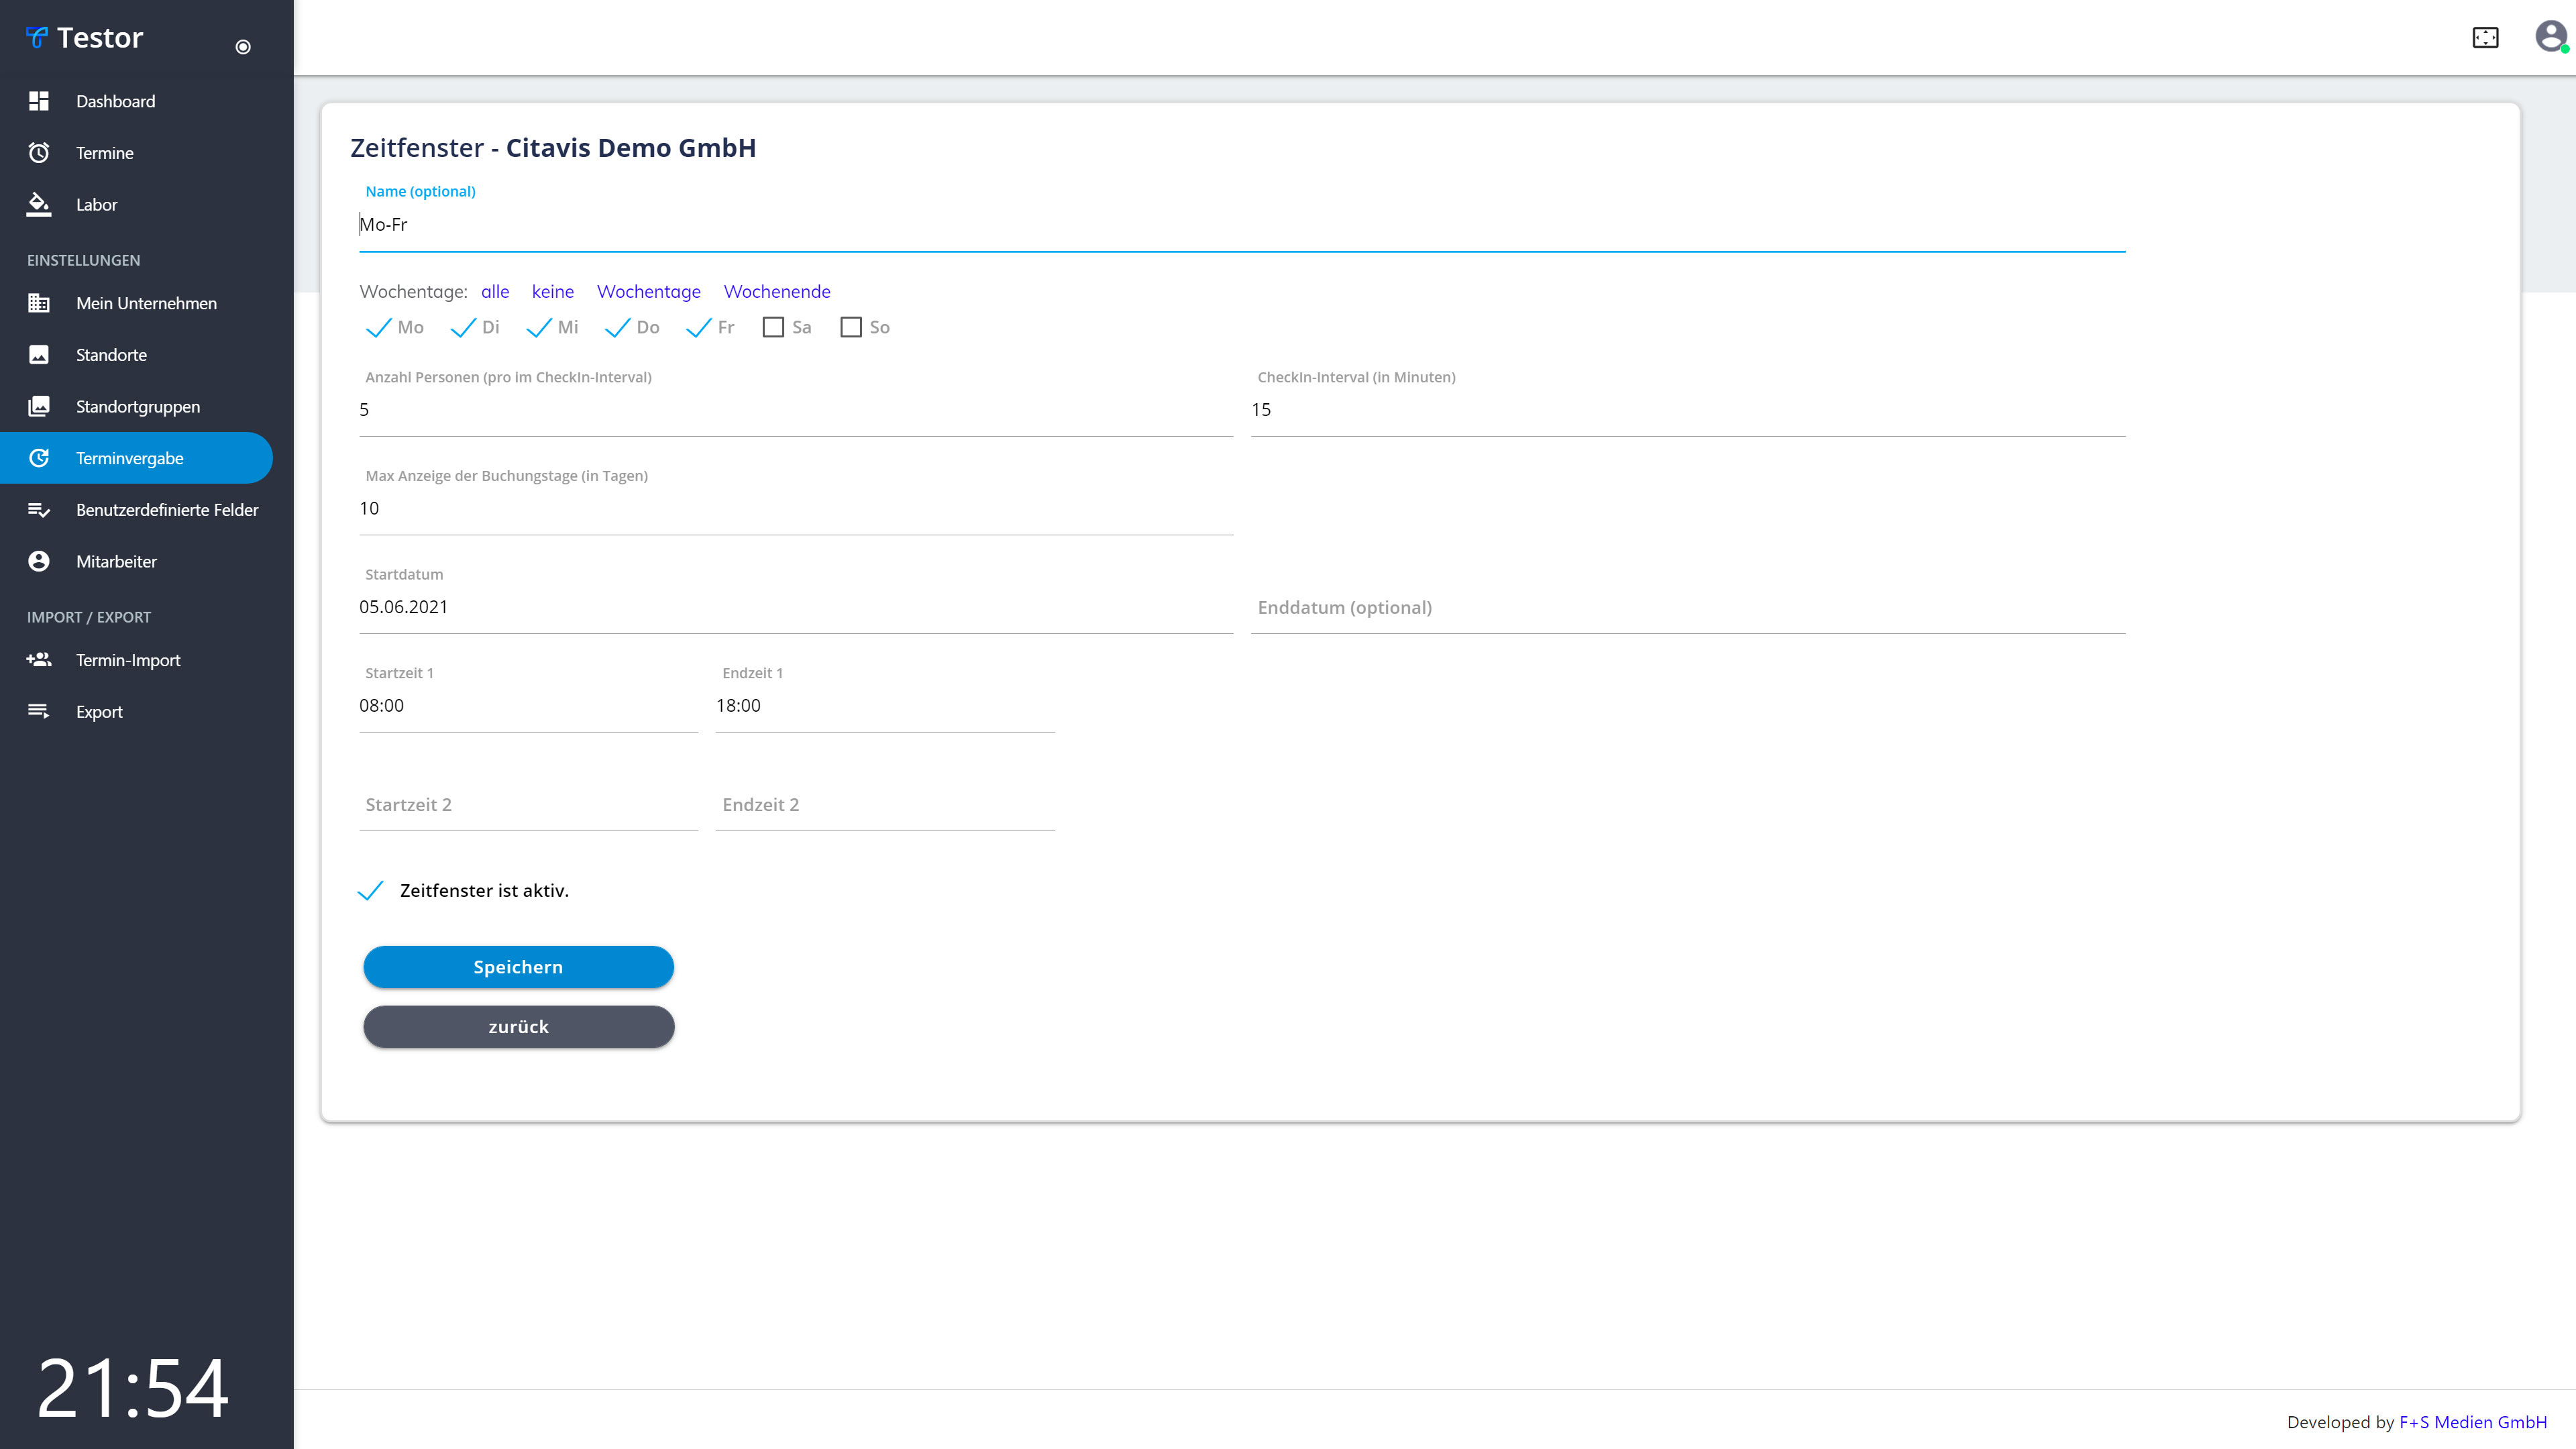Open Dashboard in the sidebar
Image resolution: width=2576 pixels, height=1449 pixels.
click(136, 101)
